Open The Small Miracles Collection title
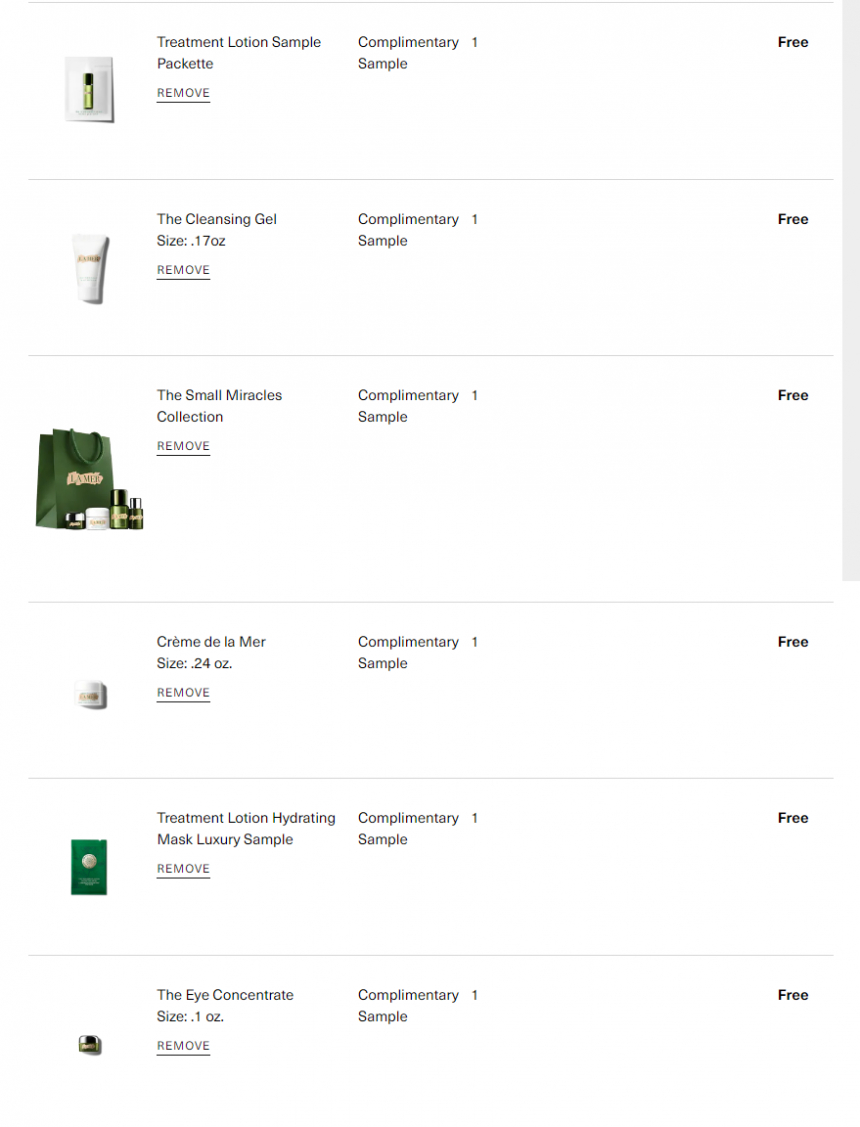 click(x=219, y=406)
